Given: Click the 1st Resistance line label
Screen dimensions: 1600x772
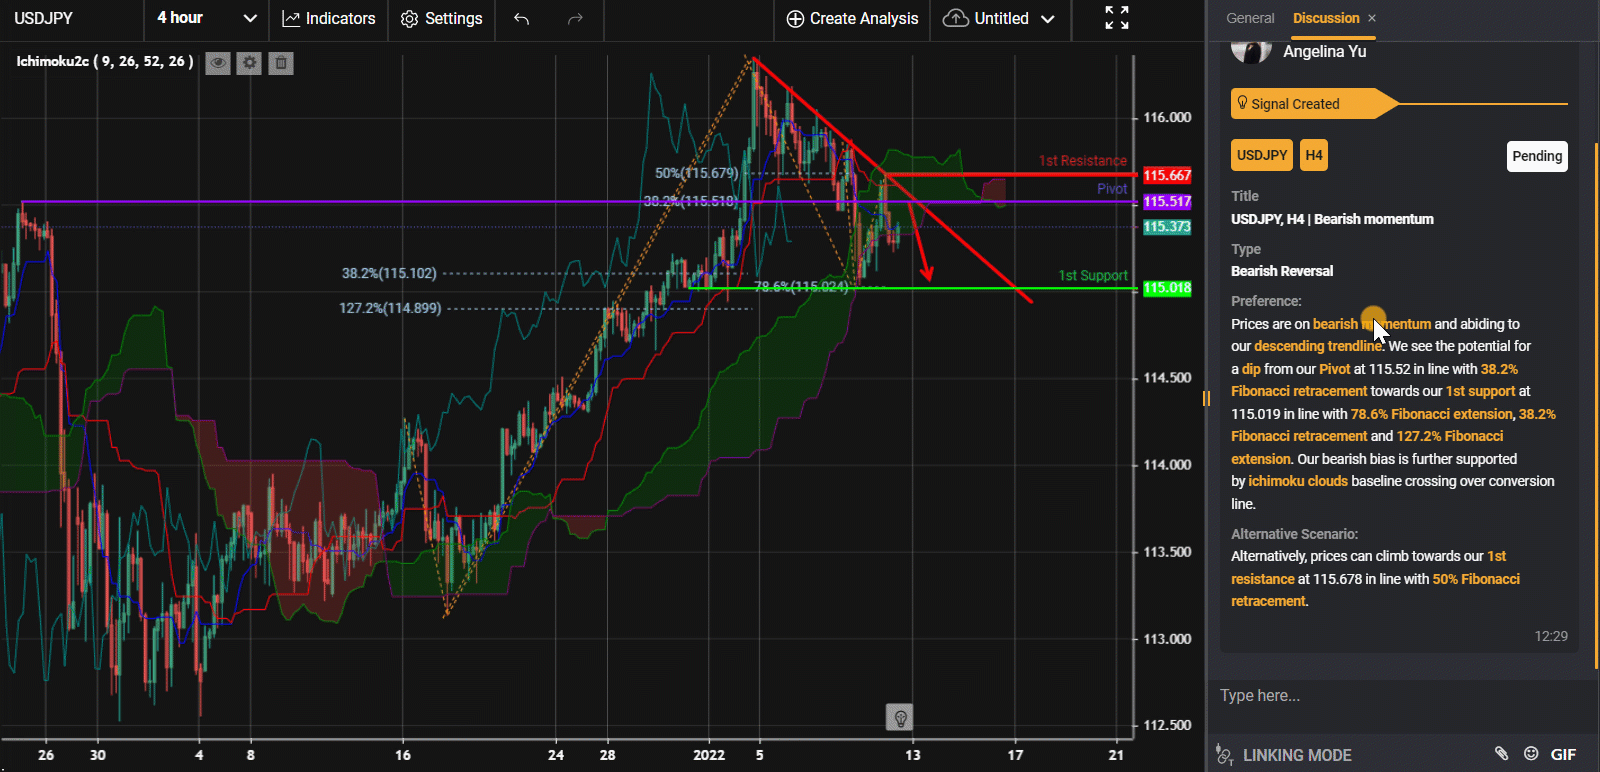Looking at the screenshot, I should coord(1082,161).
